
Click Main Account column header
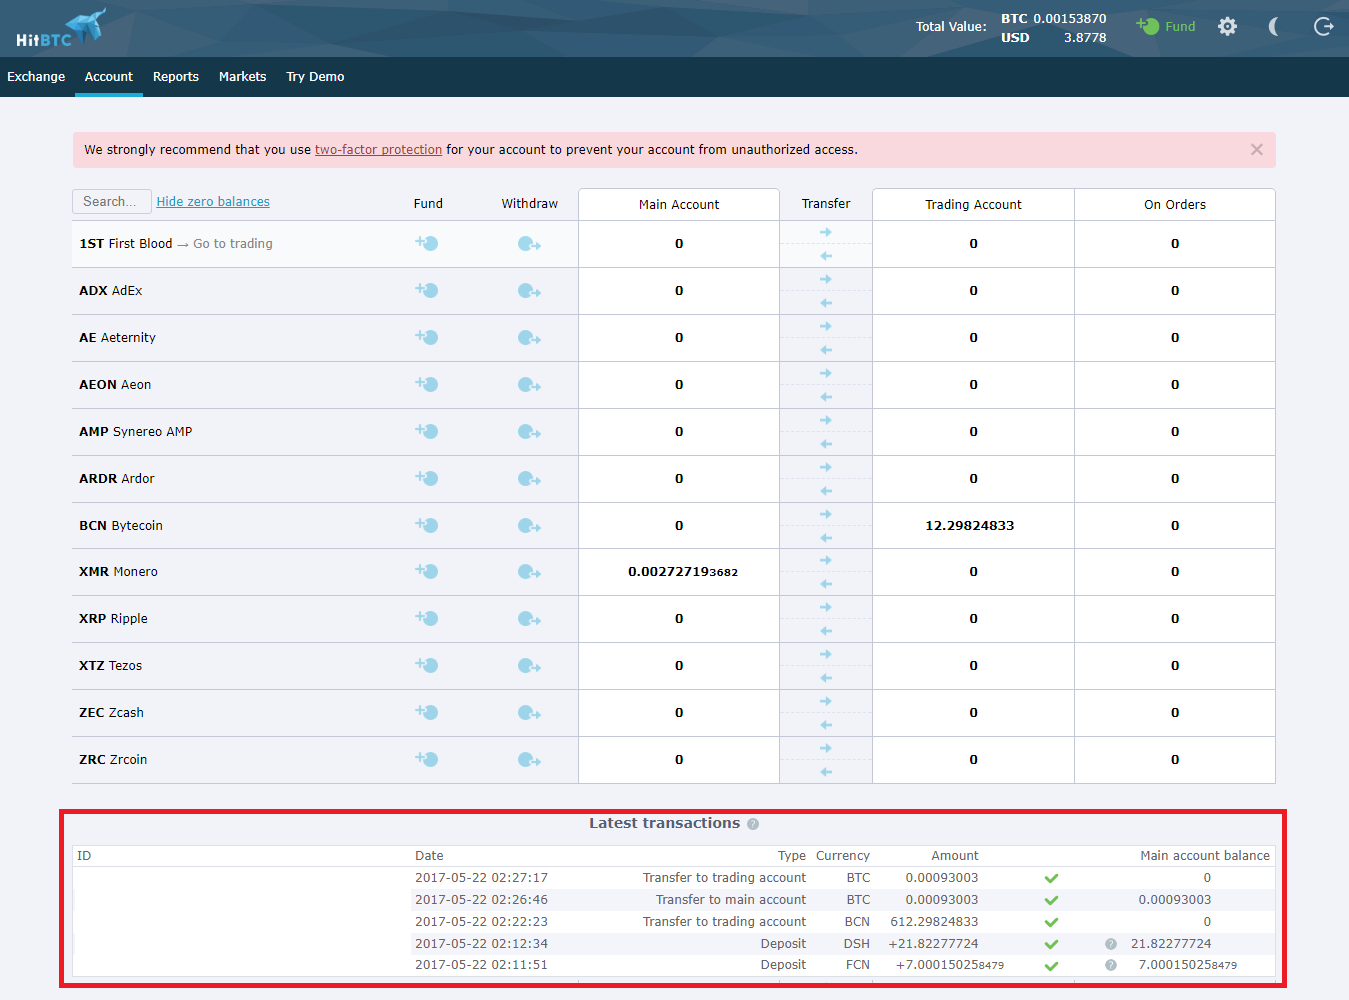pyautogui.click(x=679, y=204)
